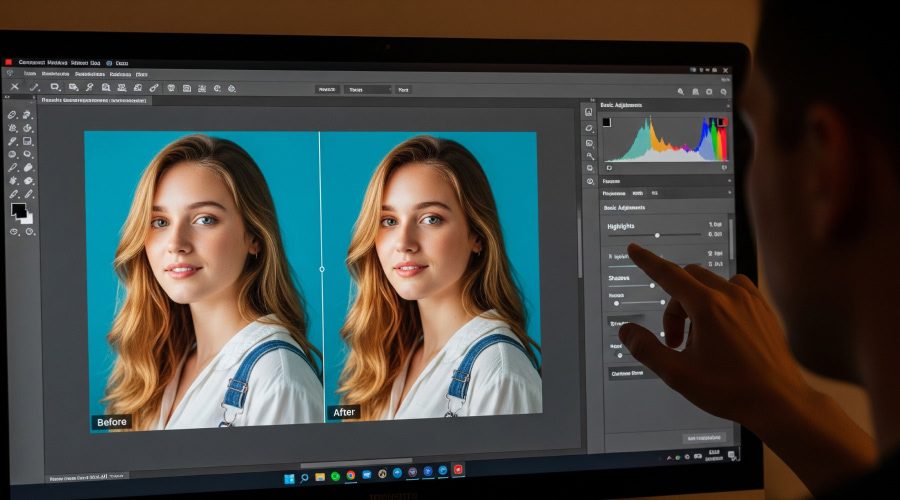Click the chain link icon in top toolbar
The height and width of the screenshot is (500, 900).
click(154, 88)
